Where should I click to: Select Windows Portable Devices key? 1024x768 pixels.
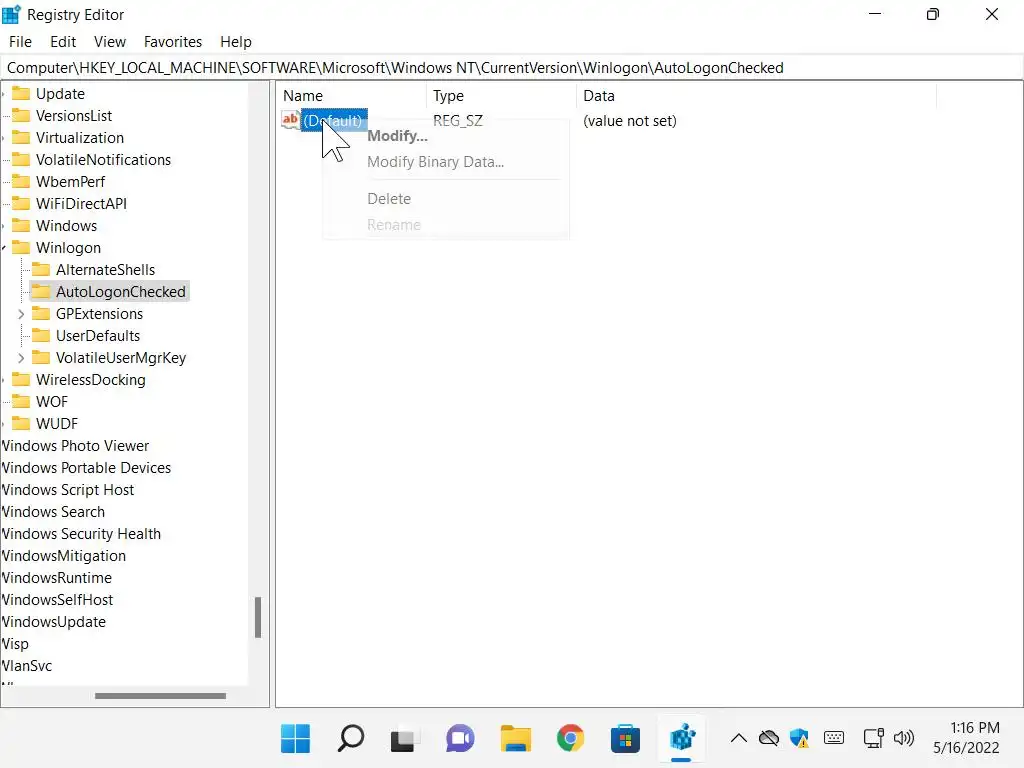tap(86, 468)
